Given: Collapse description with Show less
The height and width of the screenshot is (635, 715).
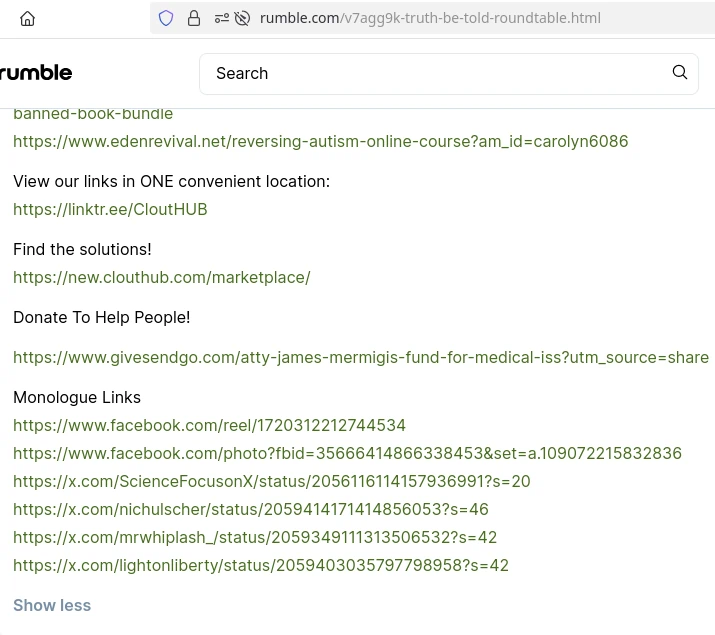Looking at the screenshot, I should coord(52,605).
